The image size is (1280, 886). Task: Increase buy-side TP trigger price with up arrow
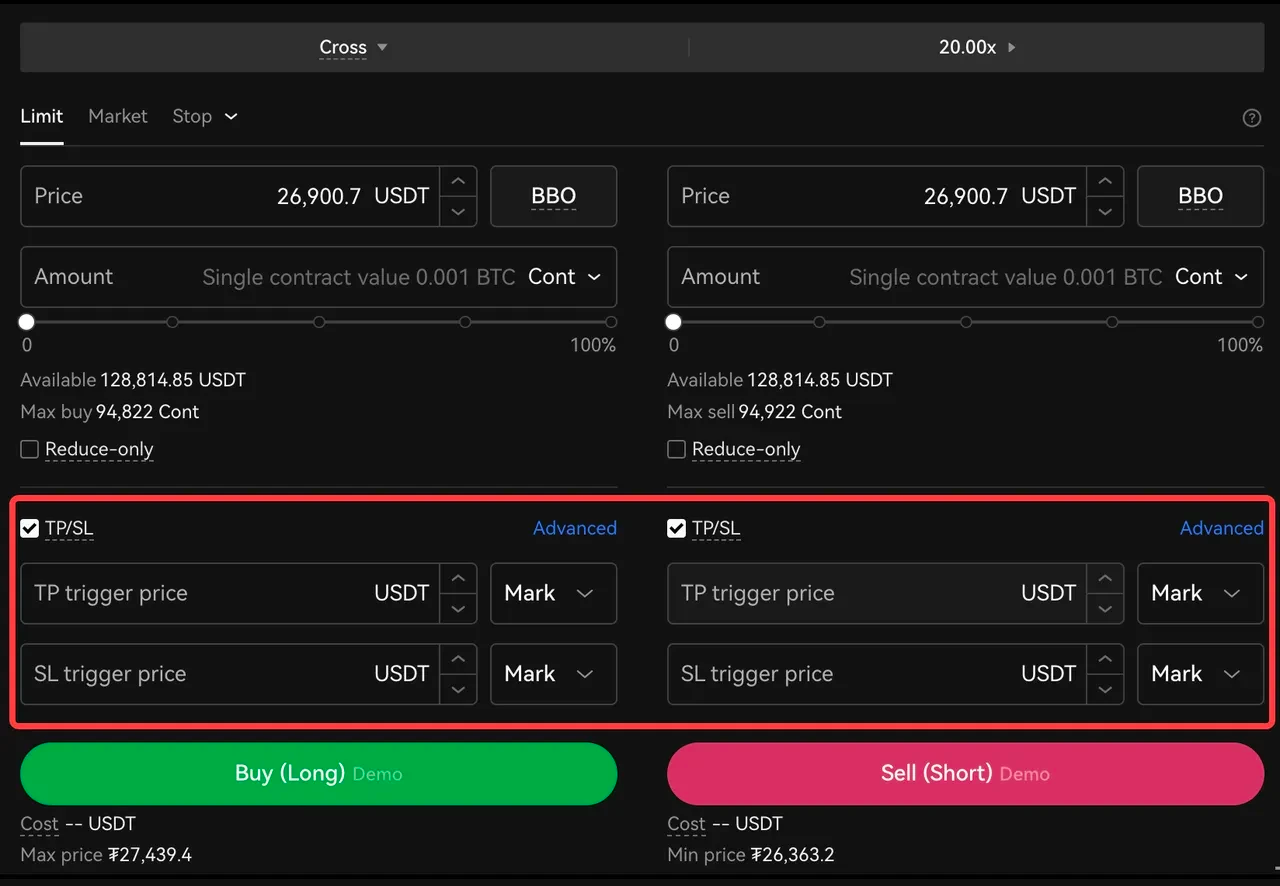click(x=458, y=578)
